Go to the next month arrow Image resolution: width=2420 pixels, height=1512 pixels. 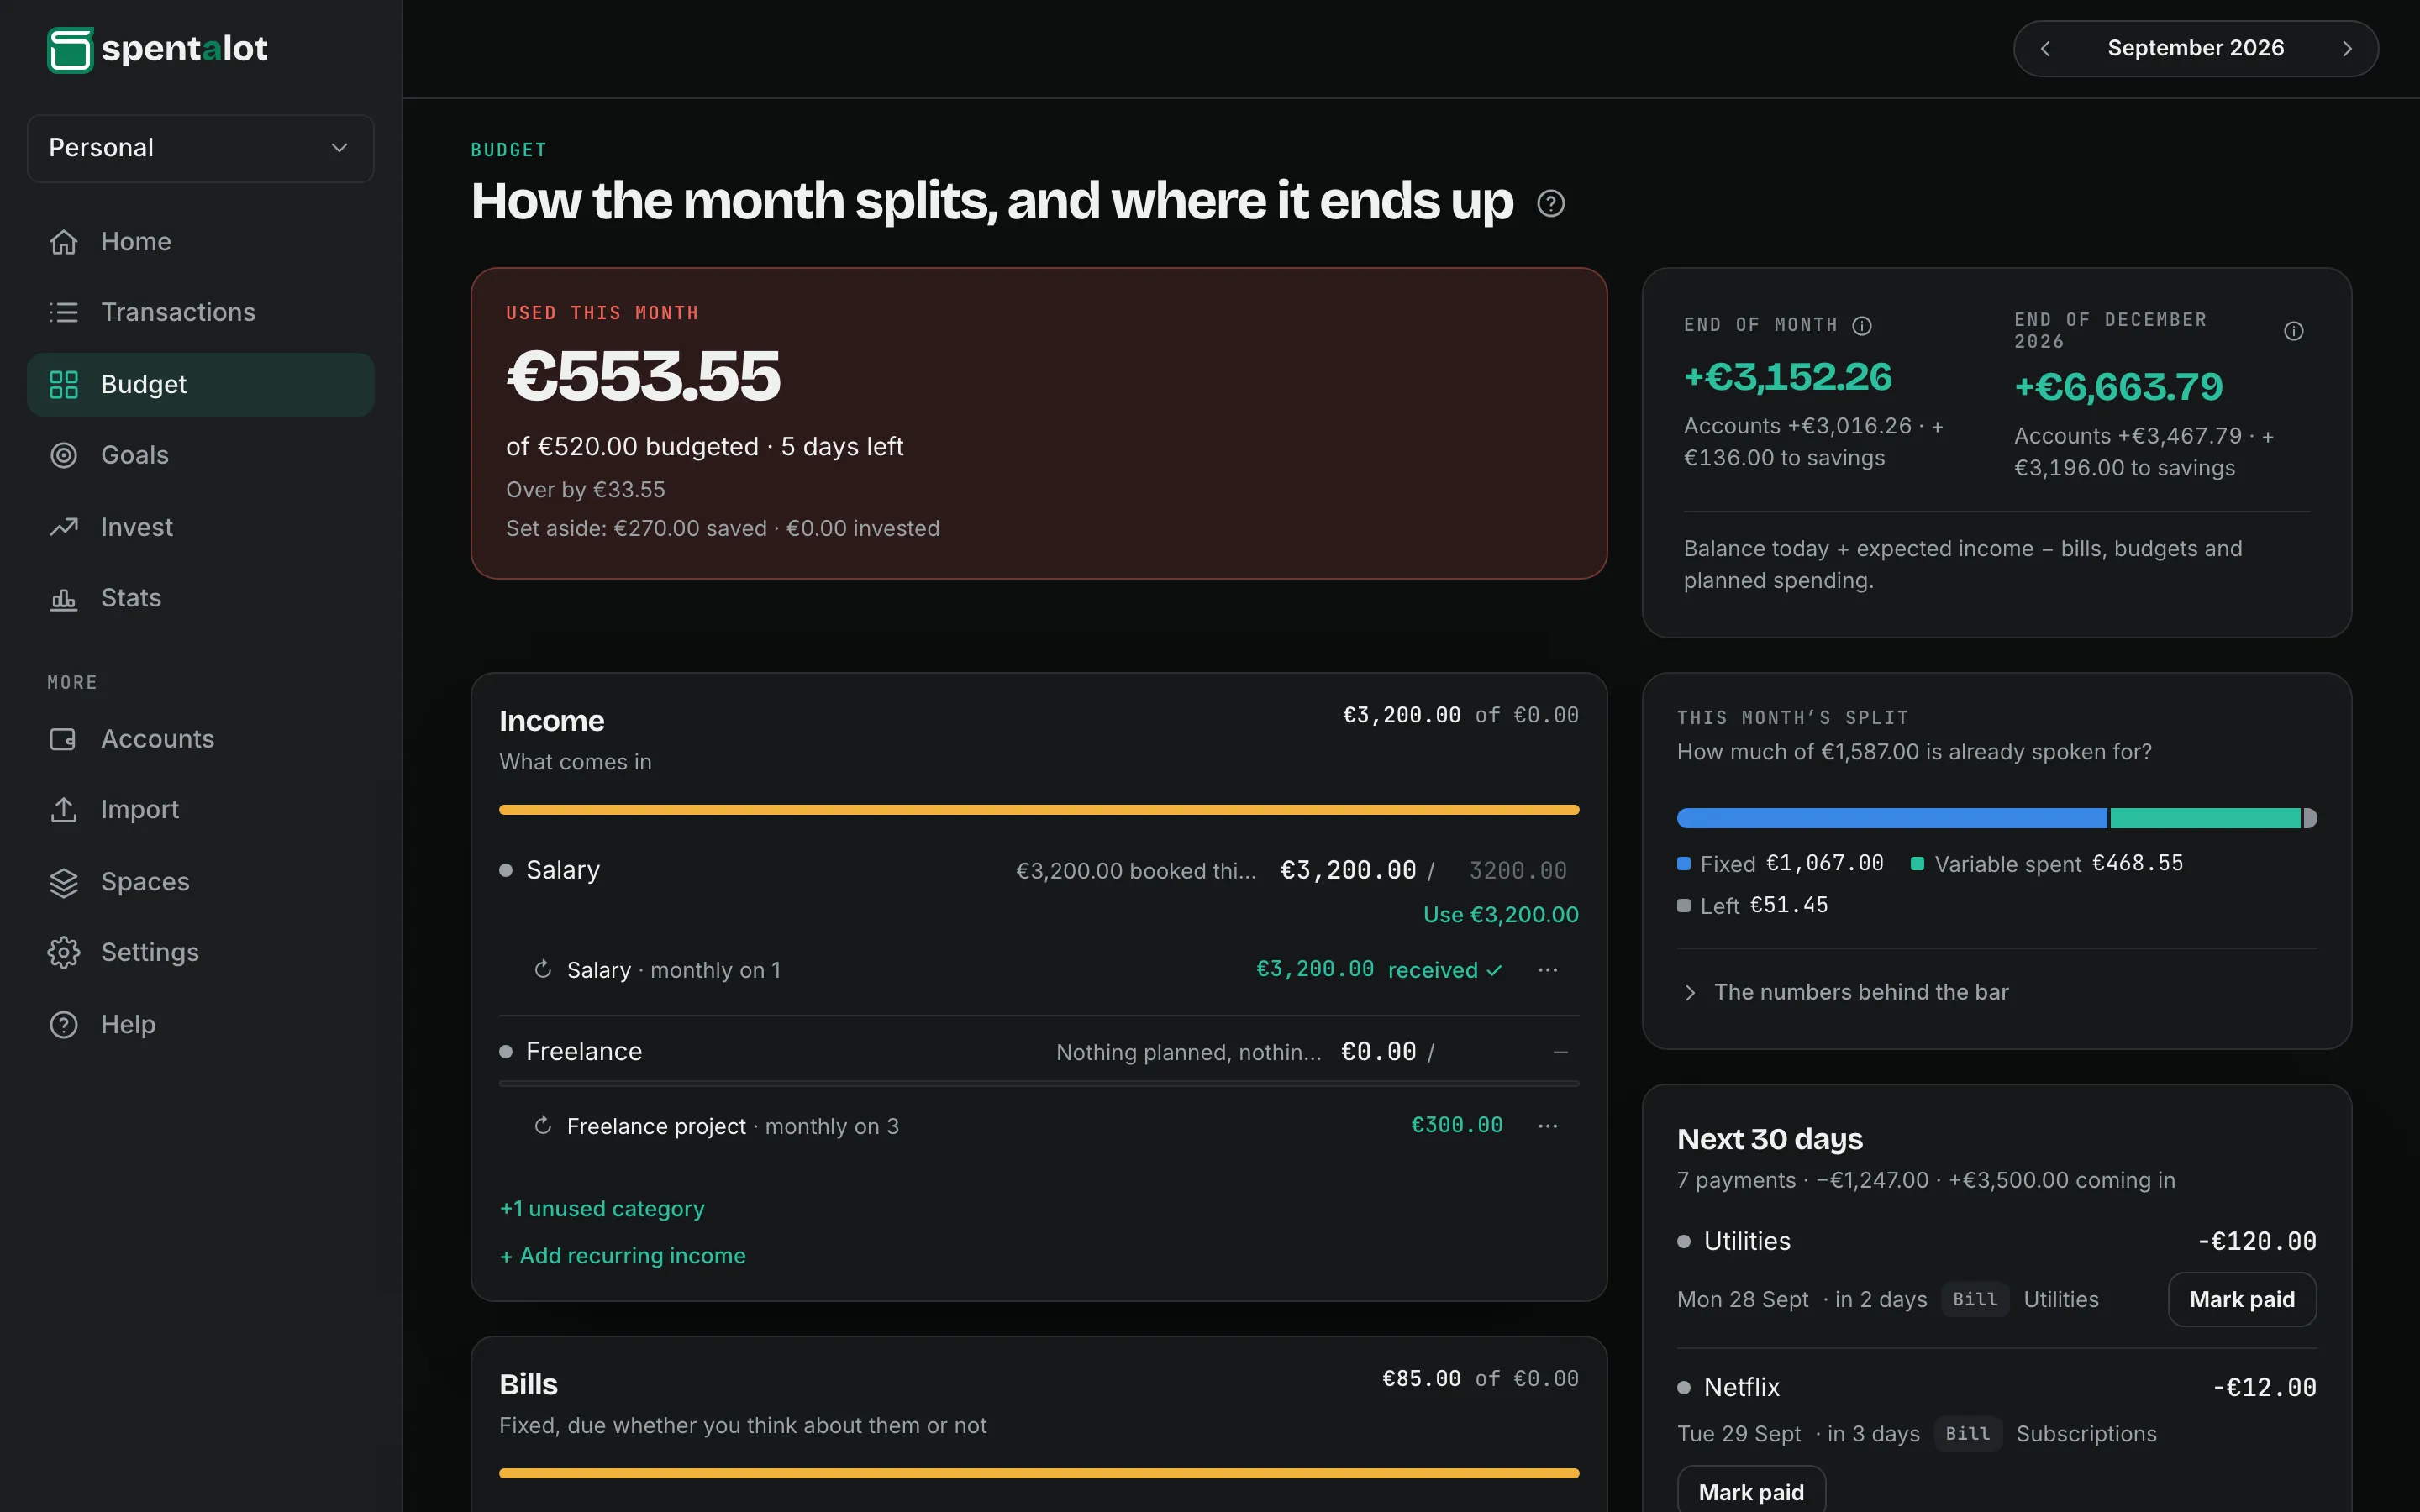pos(2347,49)
